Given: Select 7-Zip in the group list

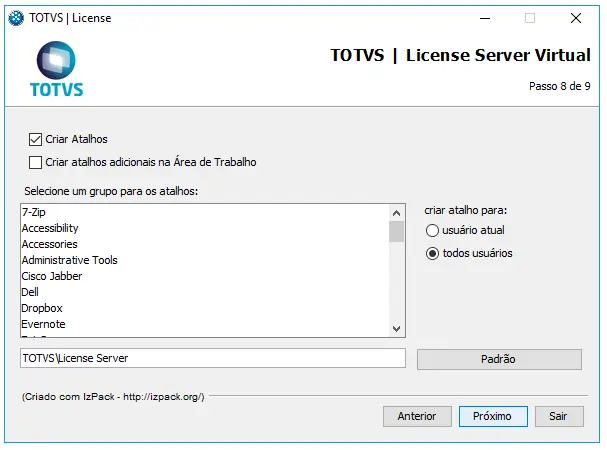Looking at the screenshot, I should pos(34,212).
